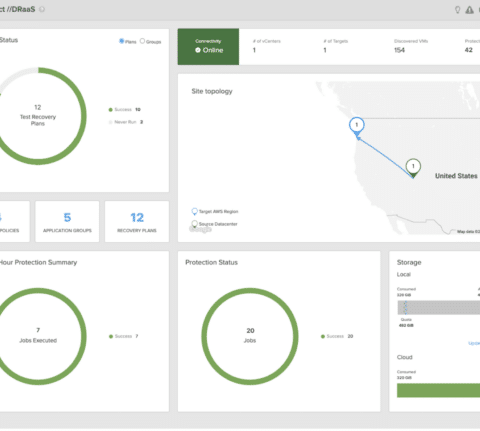
Task: Select the Plans radio button
Action: pyautogui.click(x=122, y=41)
